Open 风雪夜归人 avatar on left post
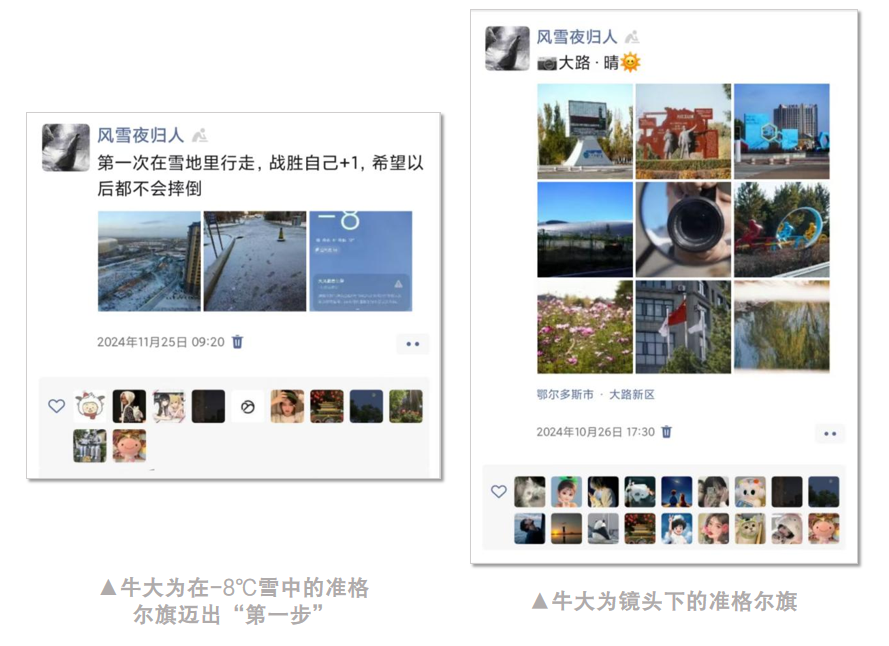The width and height of the screenshot is (889, 646). pos(66,147)
